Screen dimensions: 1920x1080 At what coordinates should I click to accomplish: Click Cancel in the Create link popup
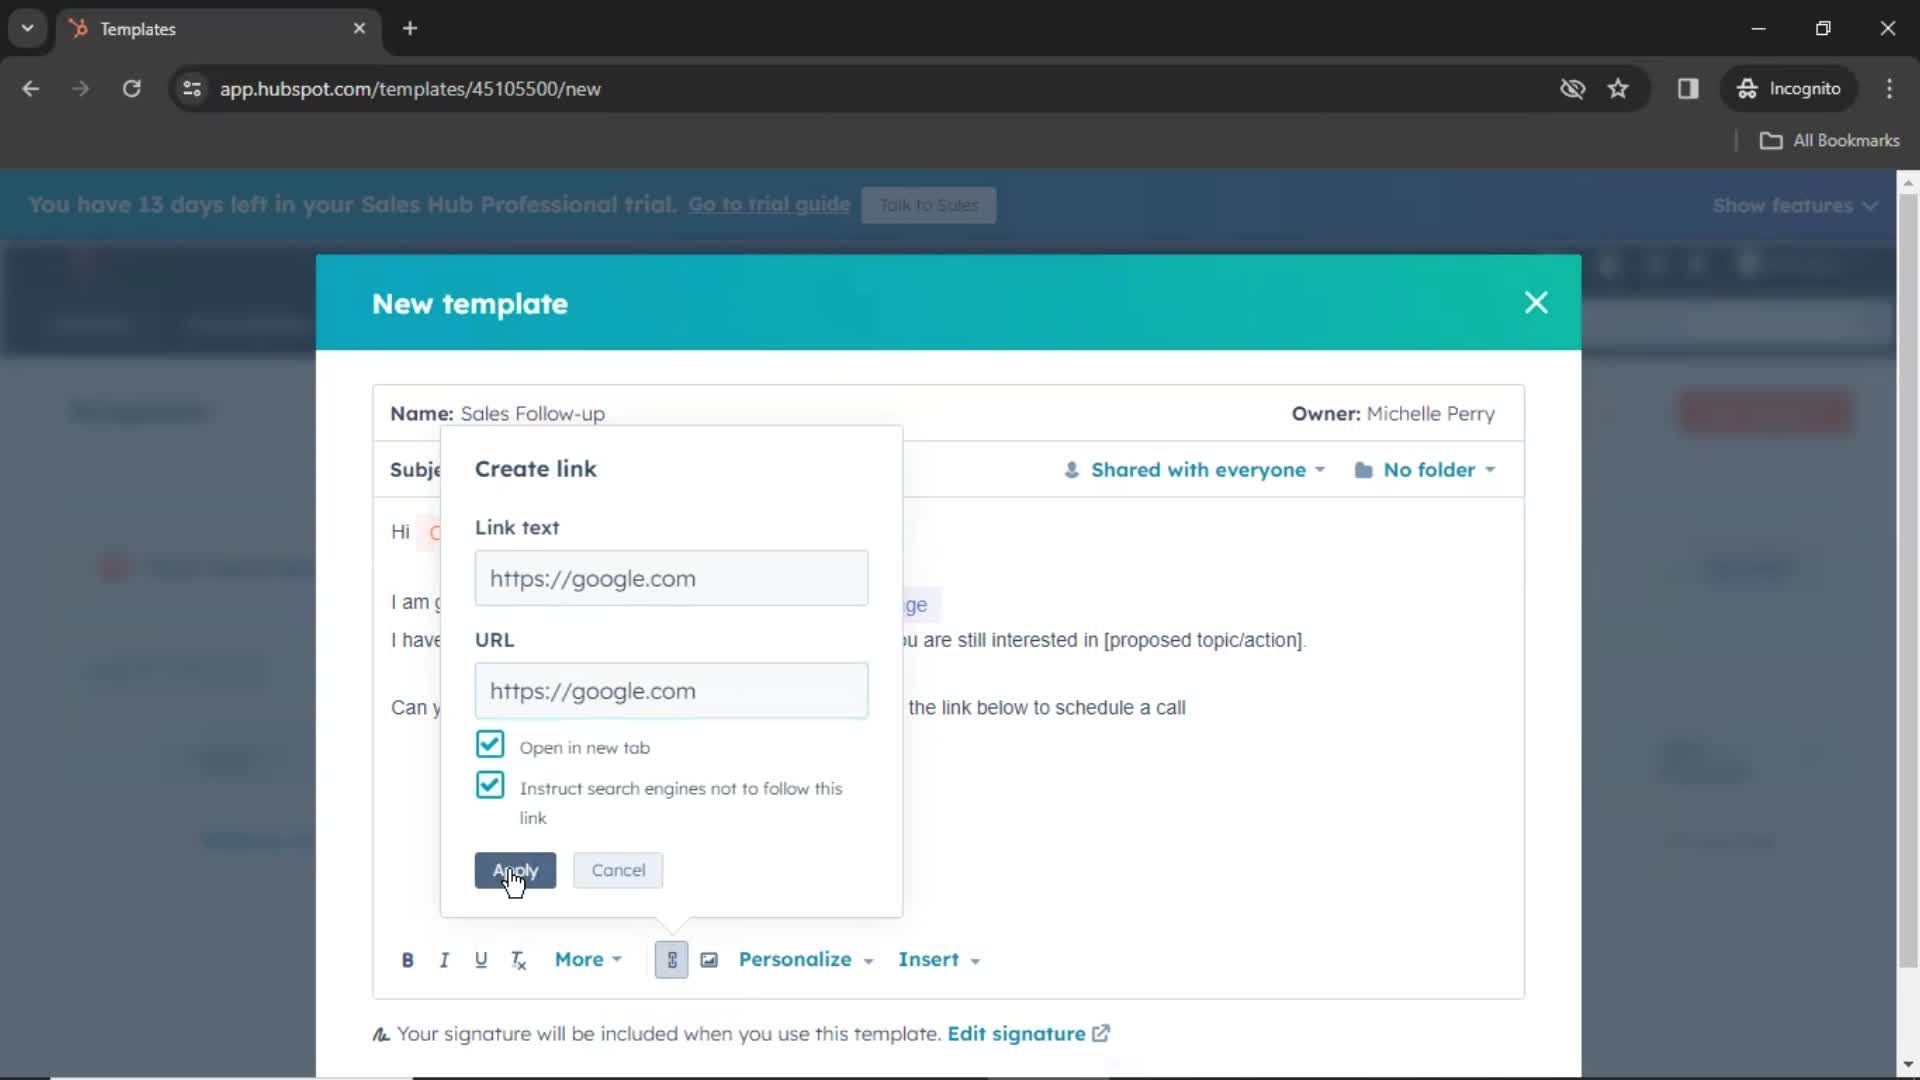pos(618,871)
